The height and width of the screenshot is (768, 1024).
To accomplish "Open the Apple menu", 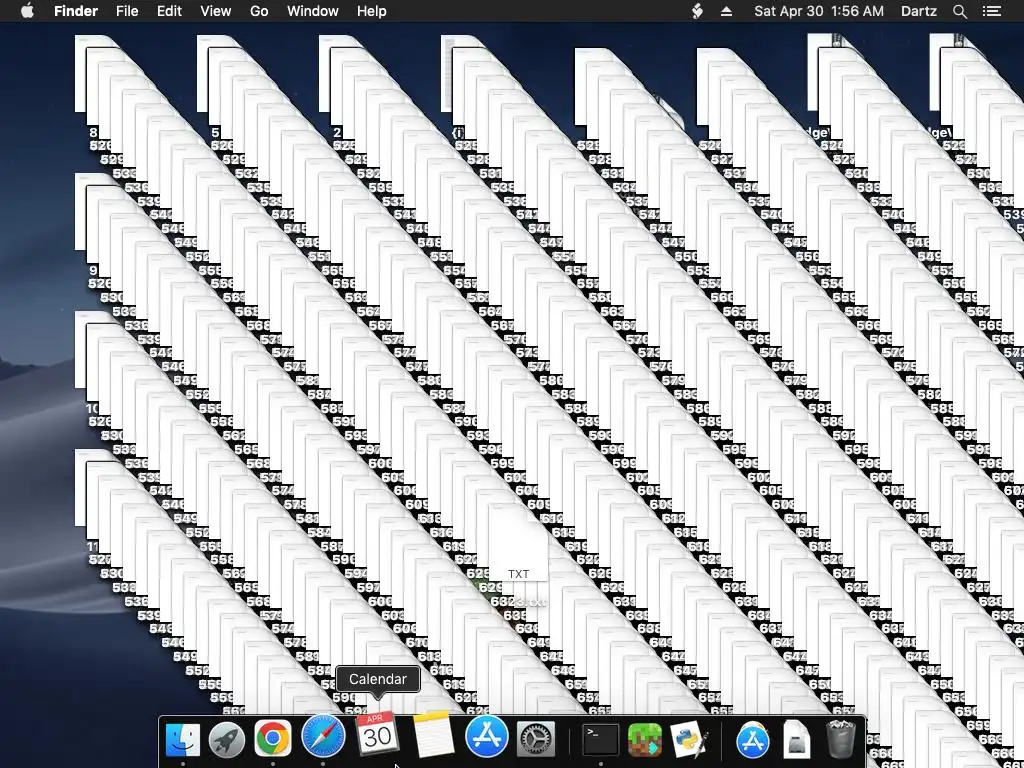I will pyautogui.click(x=27, y=11).
